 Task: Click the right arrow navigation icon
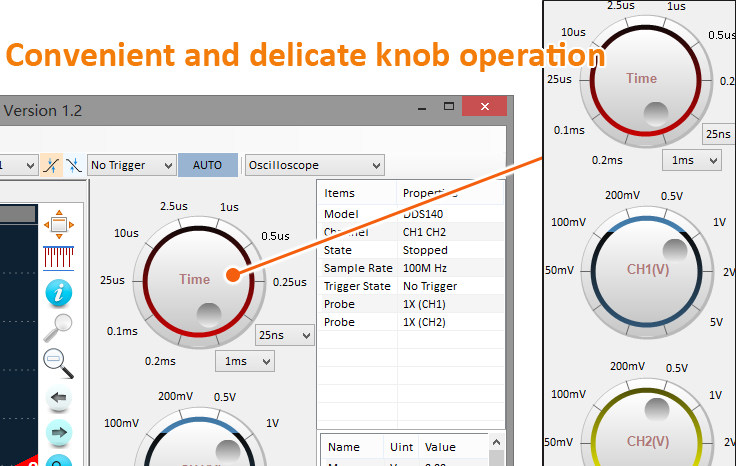59,432
